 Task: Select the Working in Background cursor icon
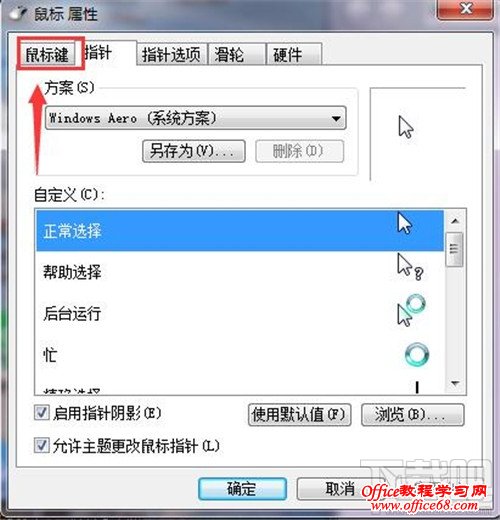tap(411, 310)
